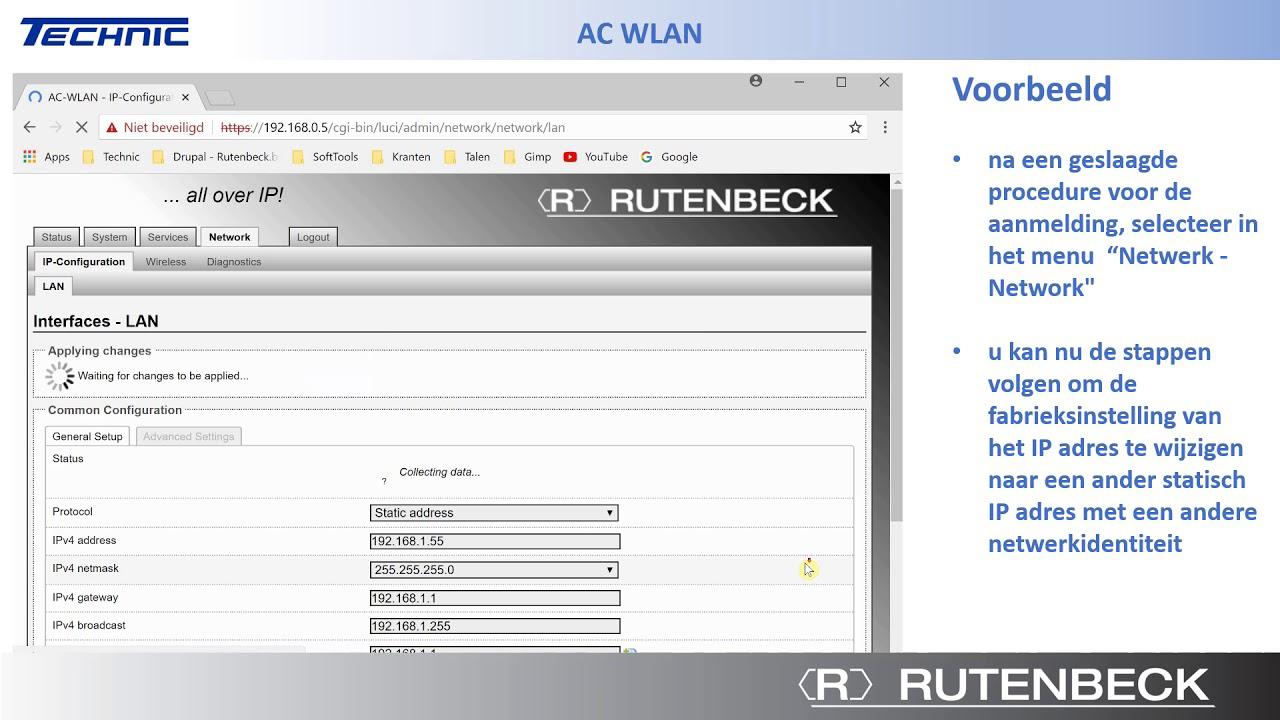Close the AC-WLAN browser tab

[x=185, y=97]
